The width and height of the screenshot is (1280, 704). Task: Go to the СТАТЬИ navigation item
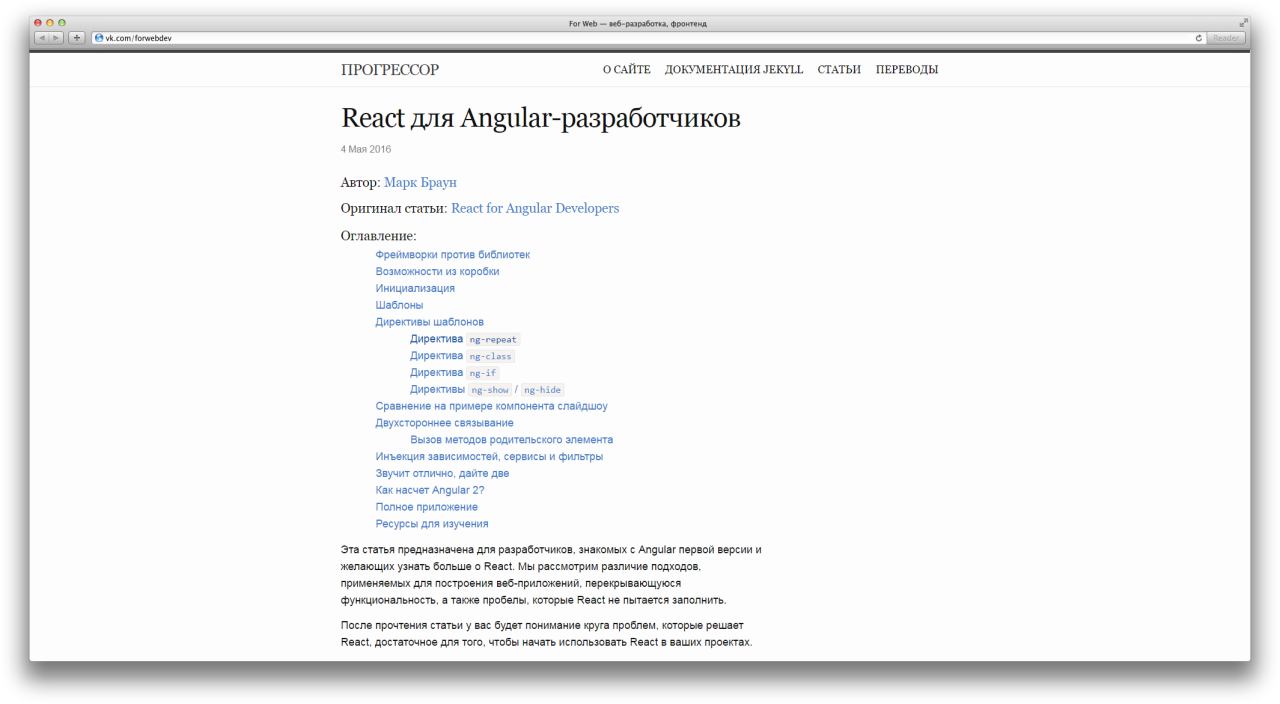pyautogui.click(x=839, y=70)
